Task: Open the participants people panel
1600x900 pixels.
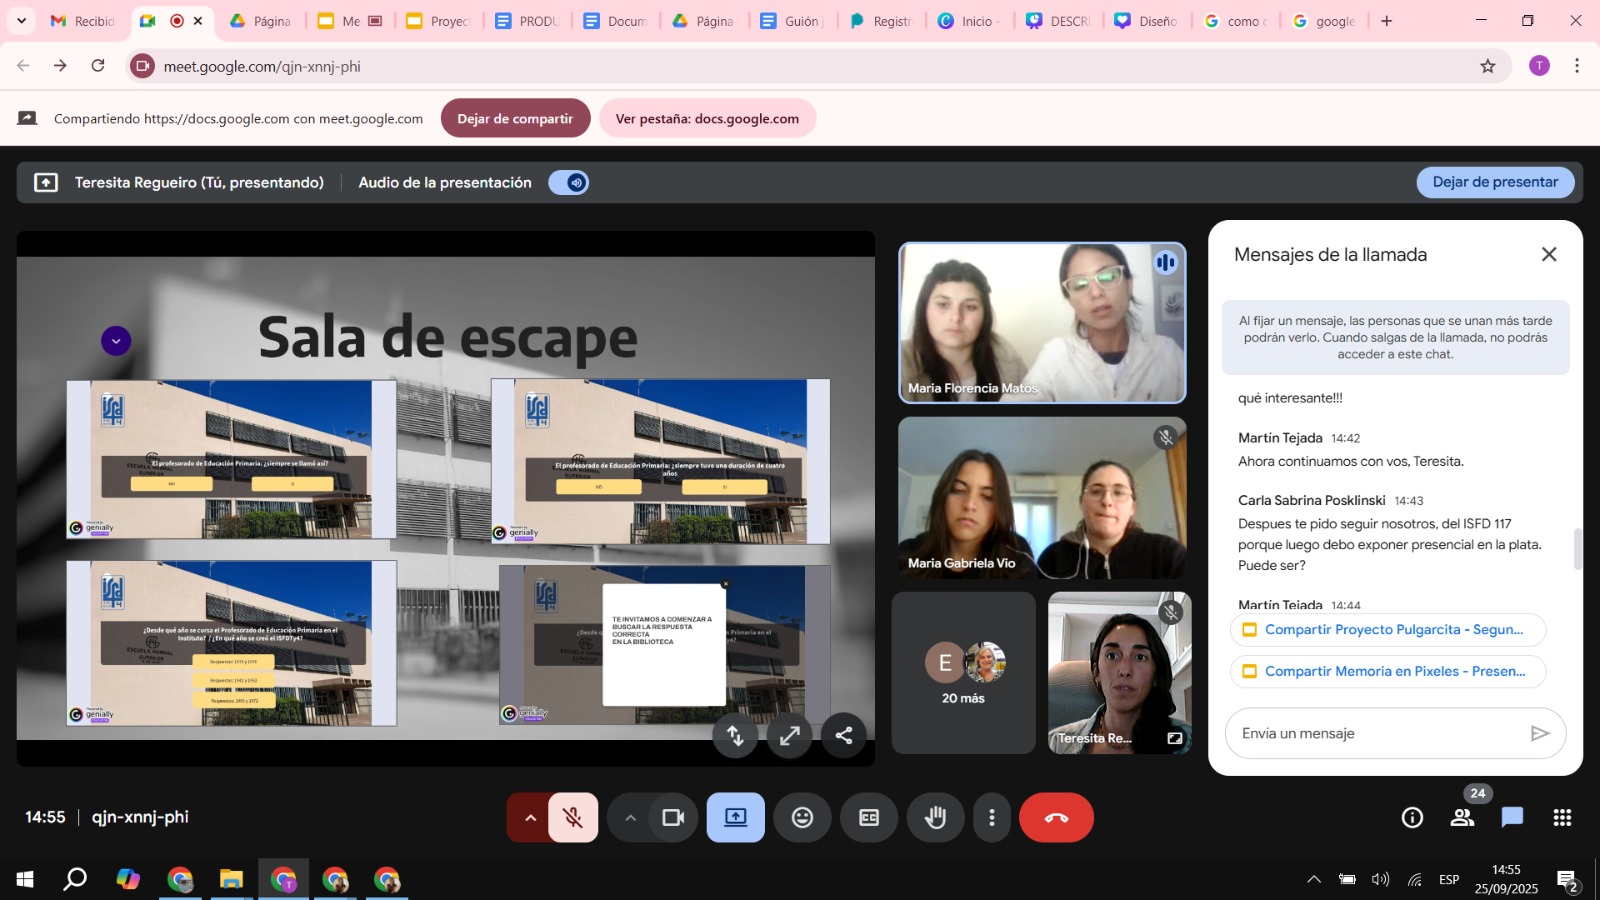Action: pos(1462,818)
